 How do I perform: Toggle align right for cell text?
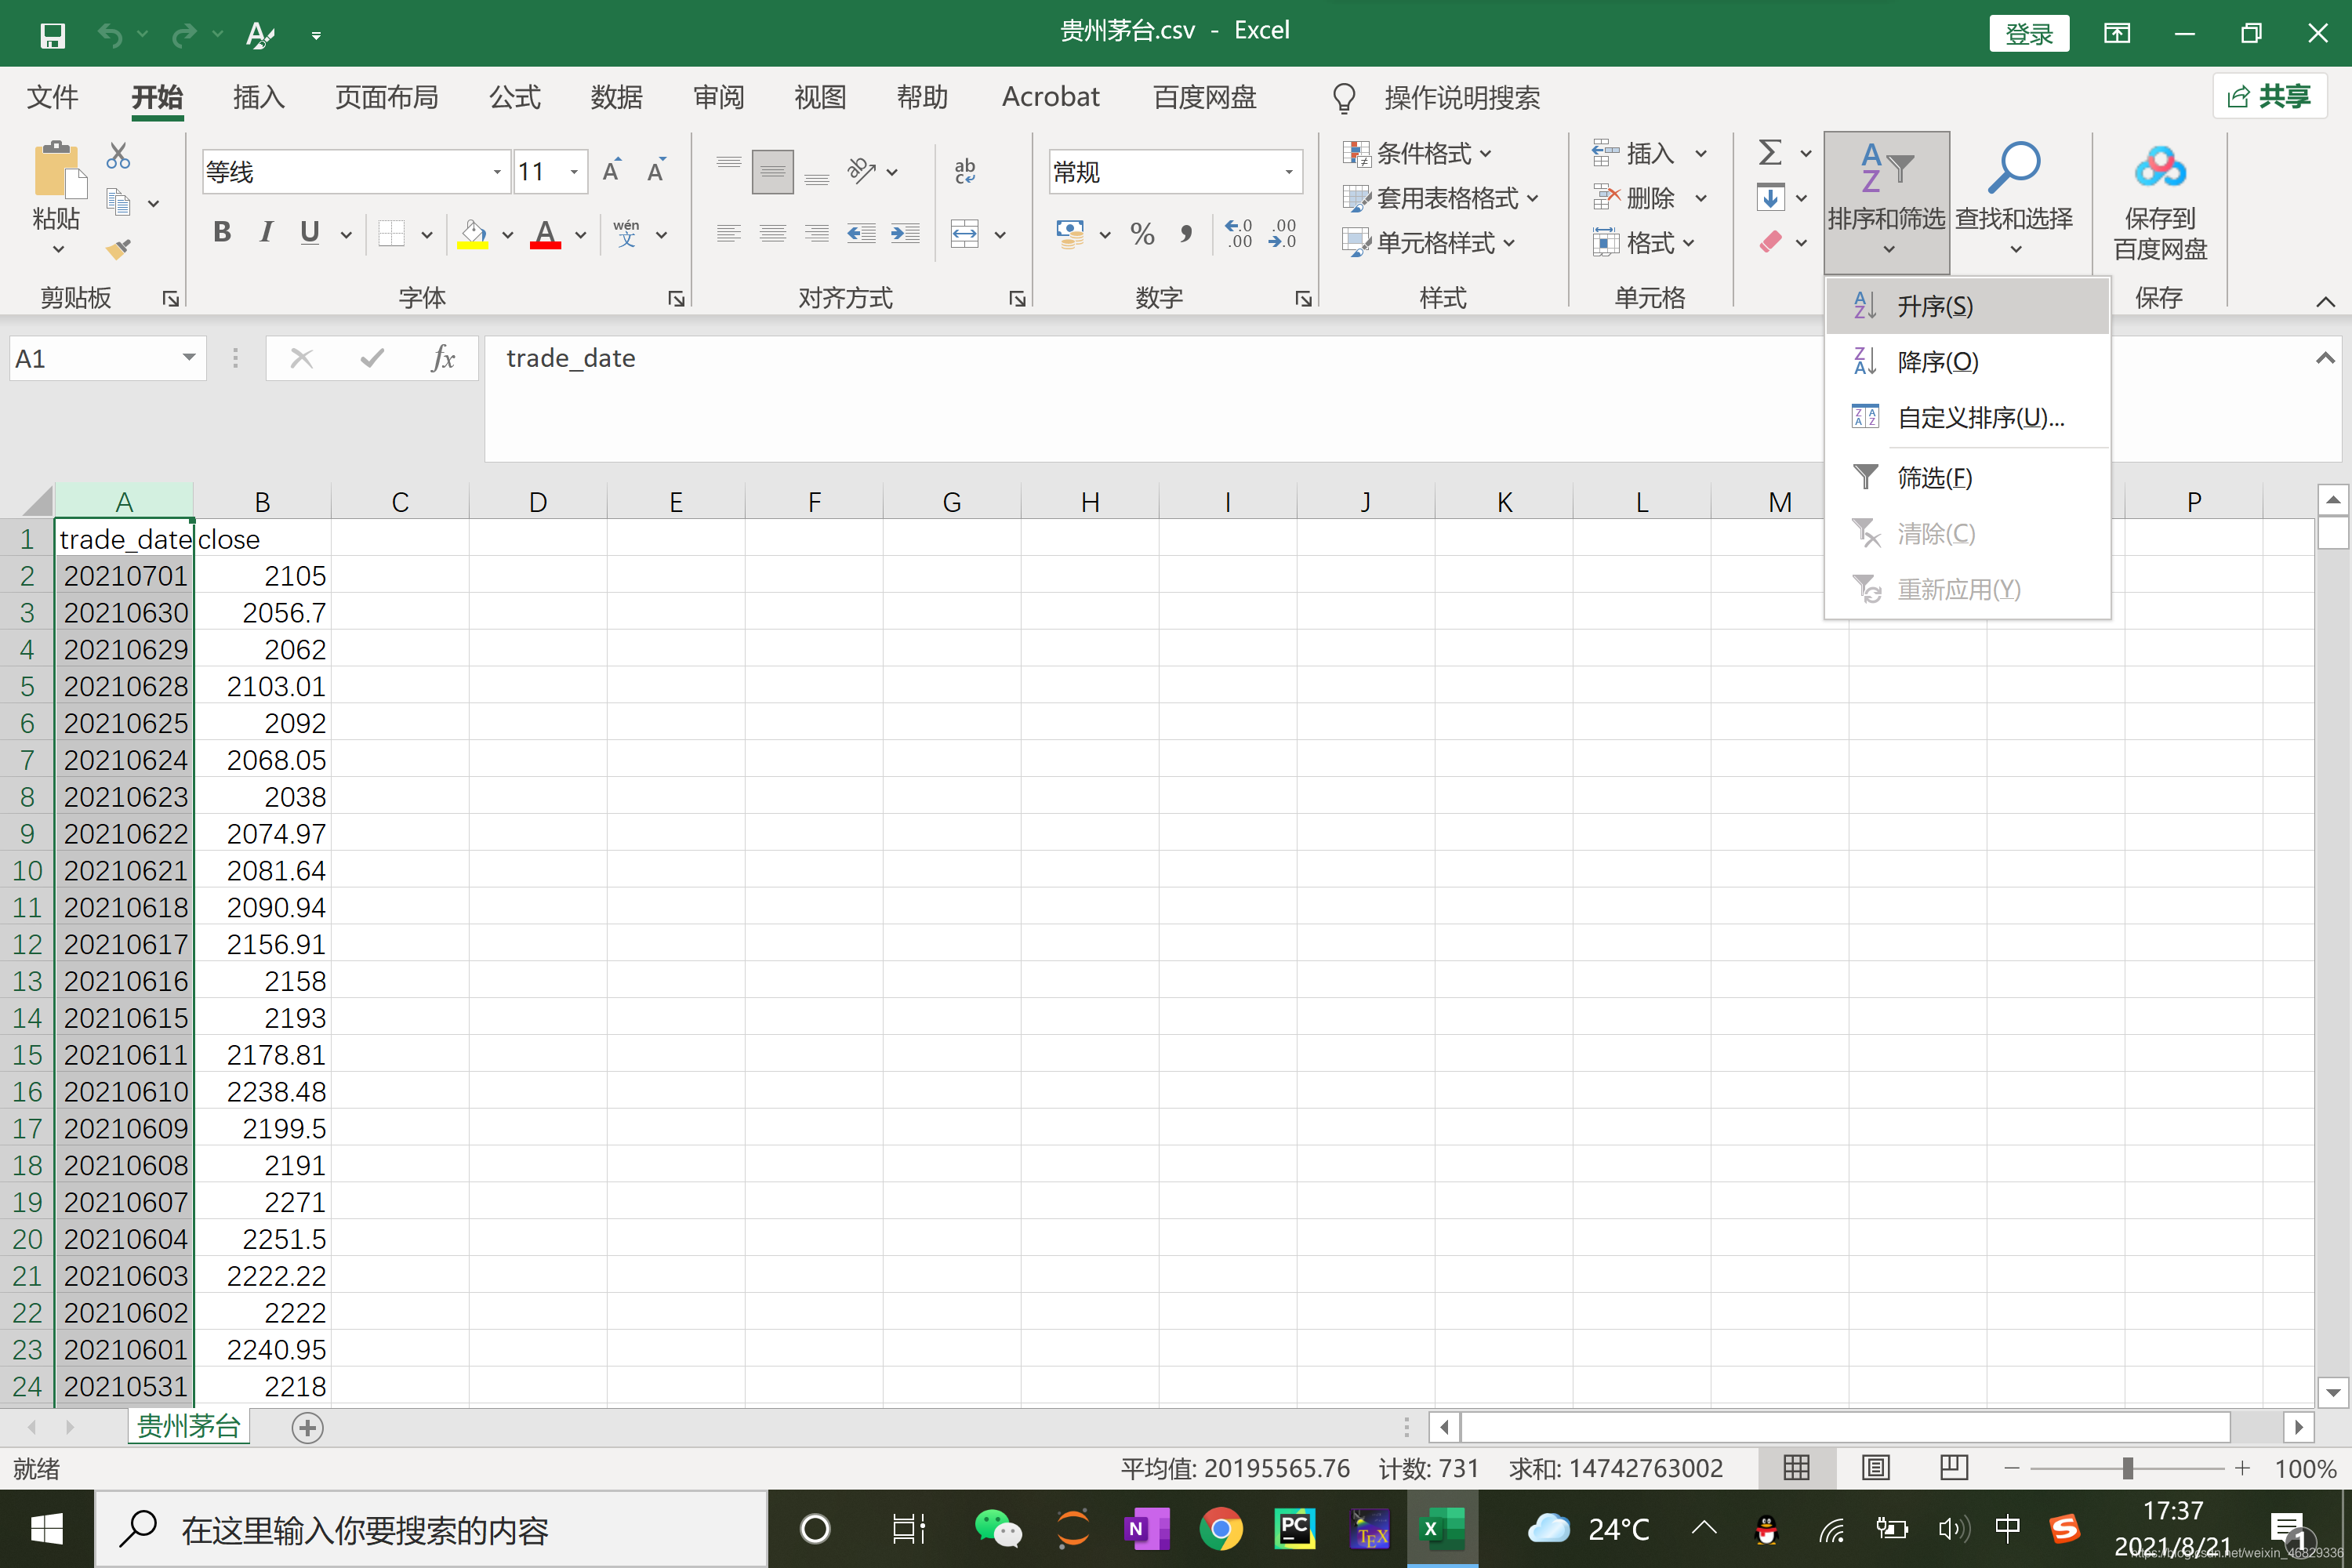pyautogui.click(x=817, y=234)
